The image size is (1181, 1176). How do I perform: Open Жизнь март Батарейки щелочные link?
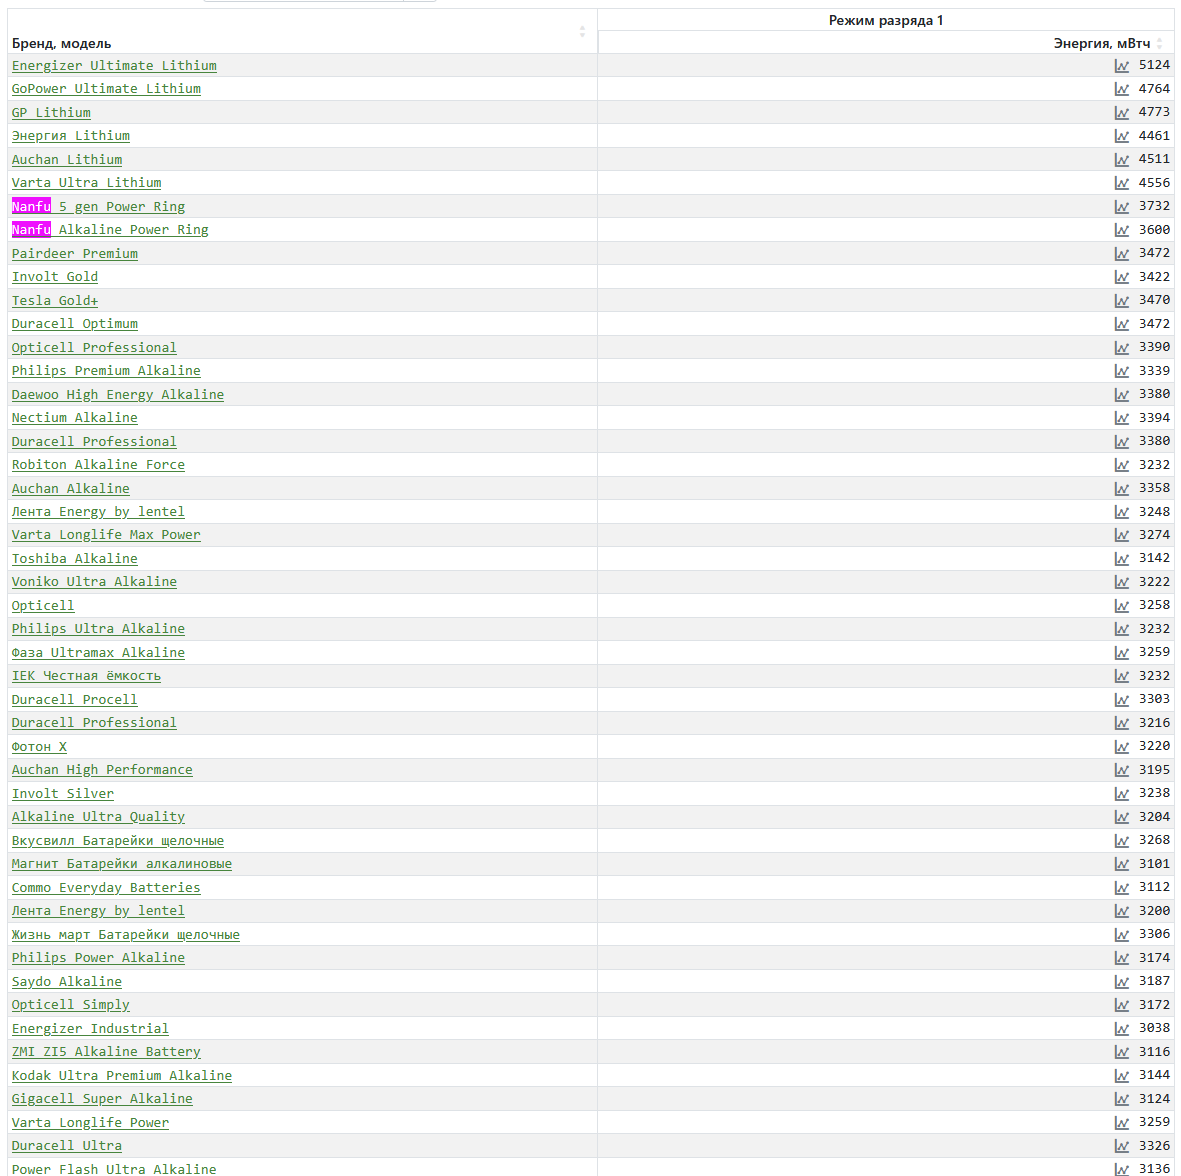point(126,935)
